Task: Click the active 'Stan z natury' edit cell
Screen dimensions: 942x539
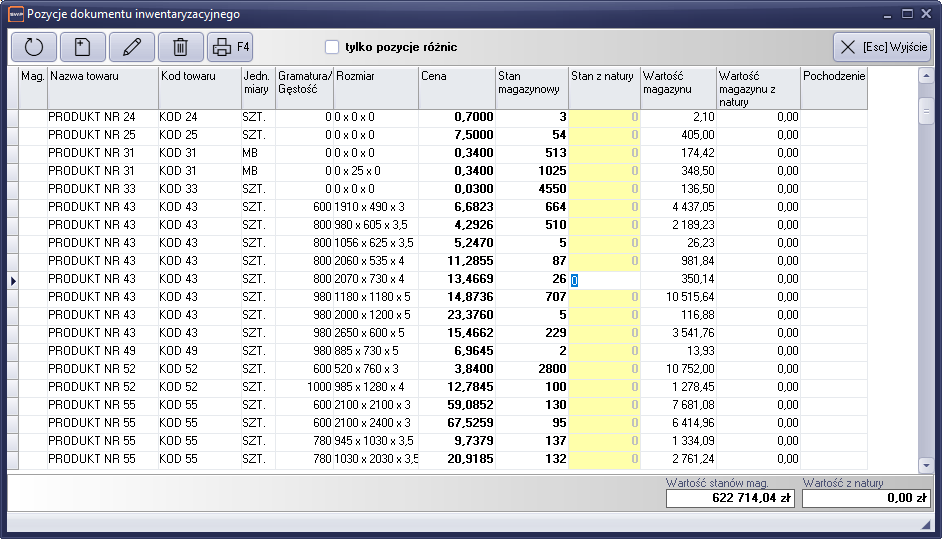Action: pos(605,281)
